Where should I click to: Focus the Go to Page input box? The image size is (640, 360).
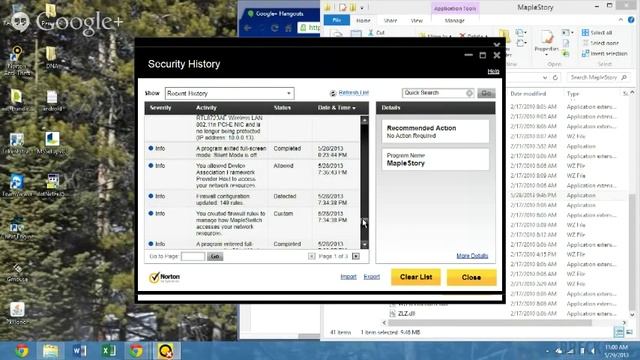coord(193,256)
